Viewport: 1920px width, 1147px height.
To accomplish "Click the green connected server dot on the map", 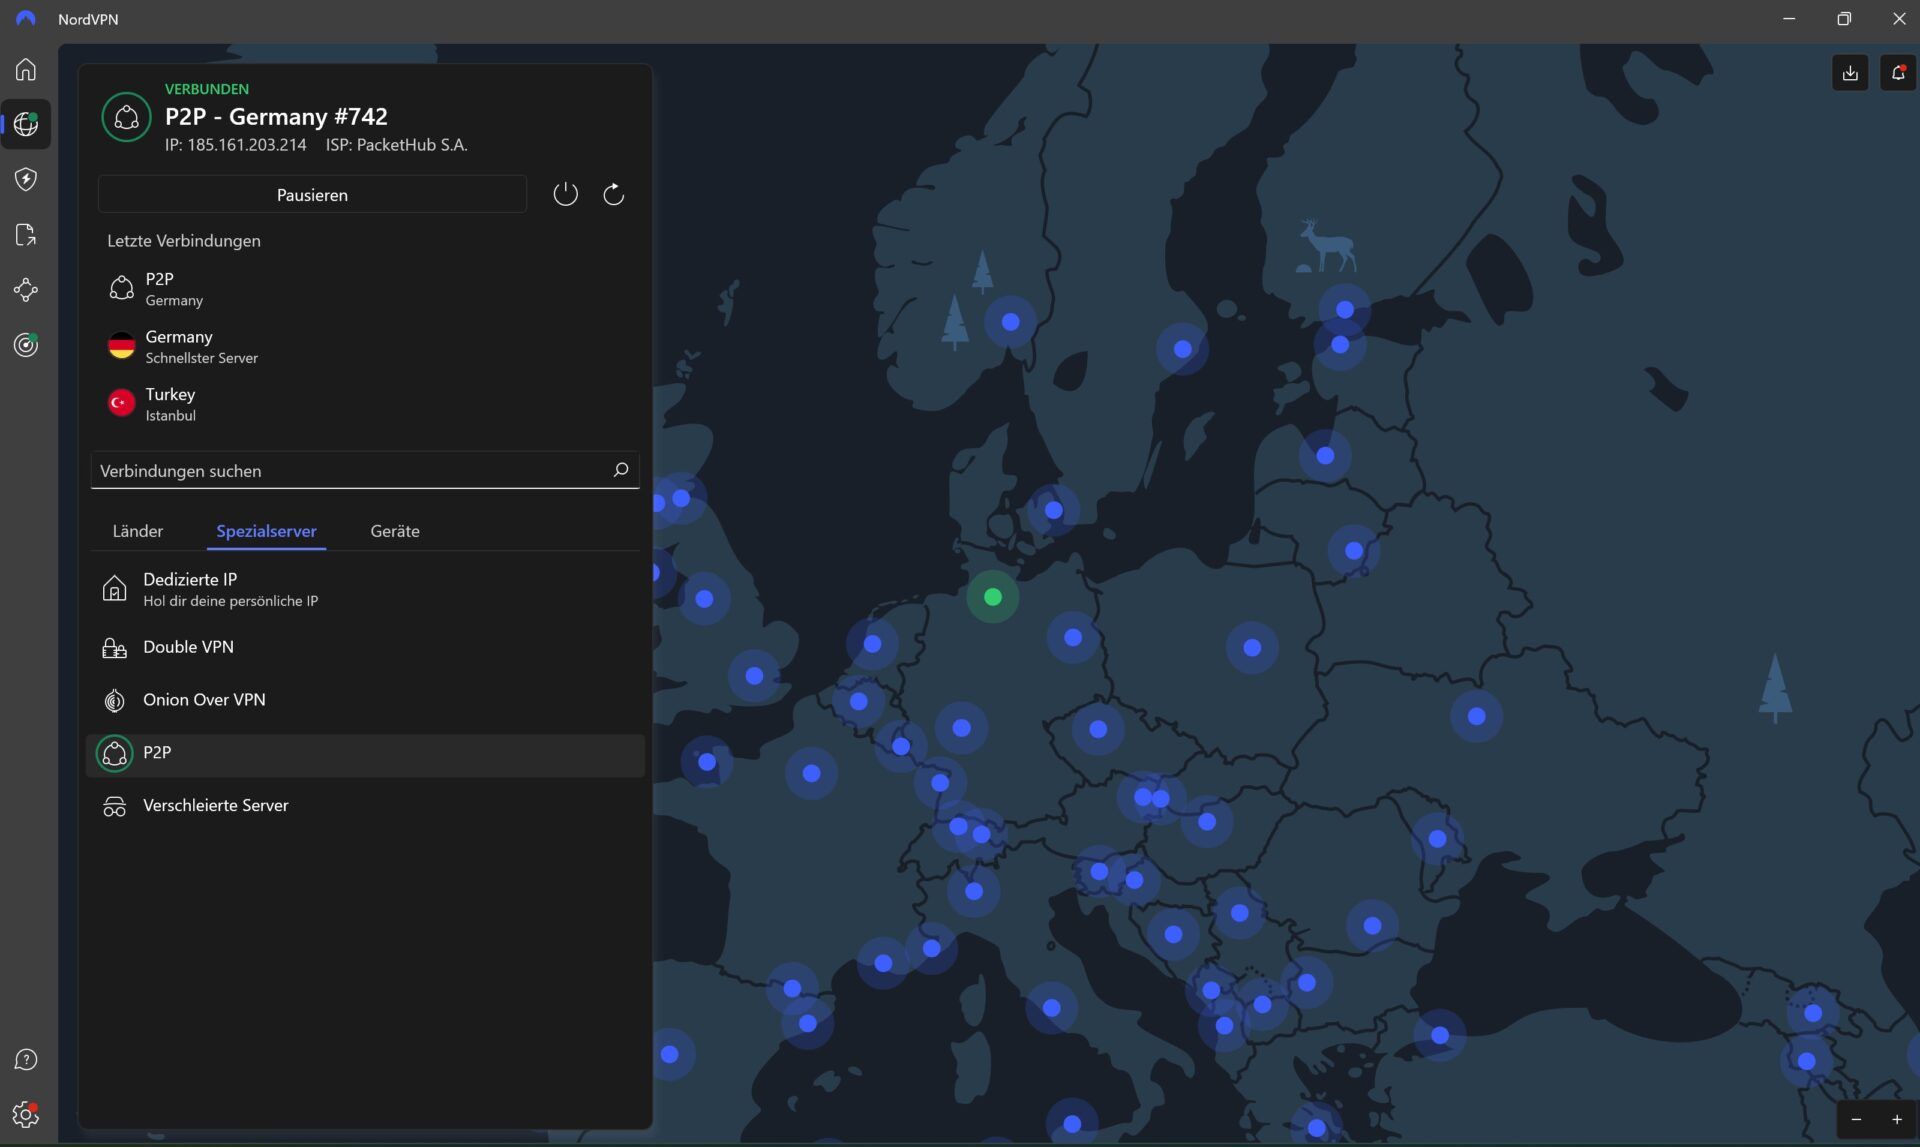I will [992, 597].
